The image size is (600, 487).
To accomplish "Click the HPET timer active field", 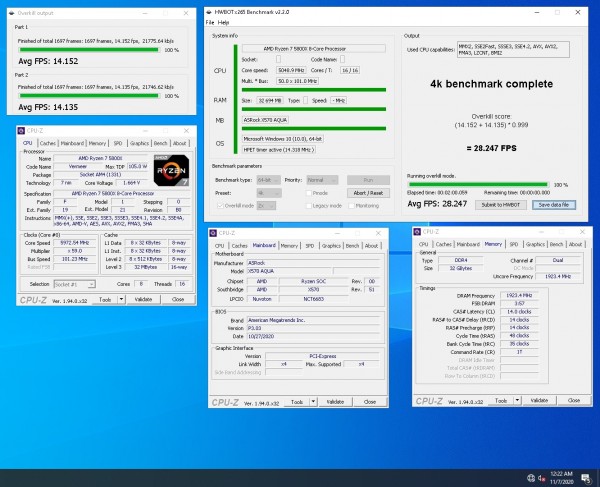I will [x=279, y=150].
